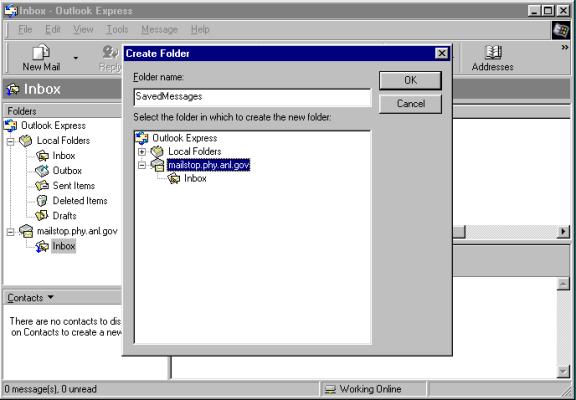Select the Sent Items folder
This screenshot has height=400, width=576.
pyautogui.click(x=74, y=186)
